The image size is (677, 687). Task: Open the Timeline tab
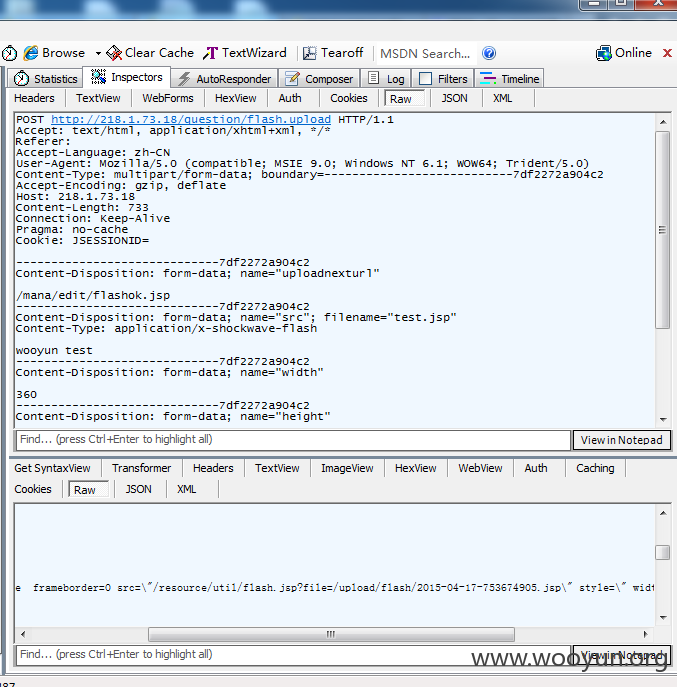coord(510,78)
